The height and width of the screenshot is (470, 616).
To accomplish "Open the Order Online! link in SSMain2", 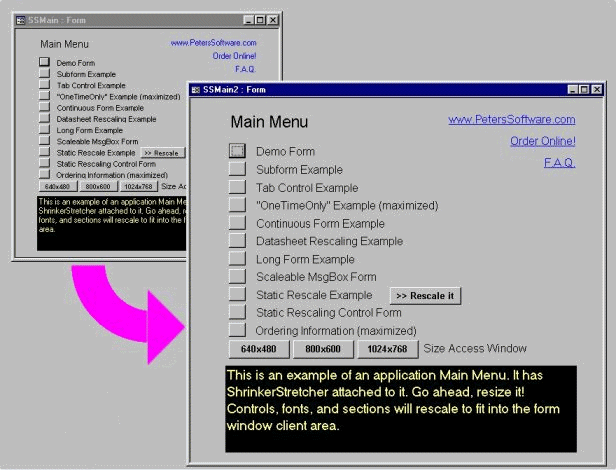I will [x=543, y=141].
